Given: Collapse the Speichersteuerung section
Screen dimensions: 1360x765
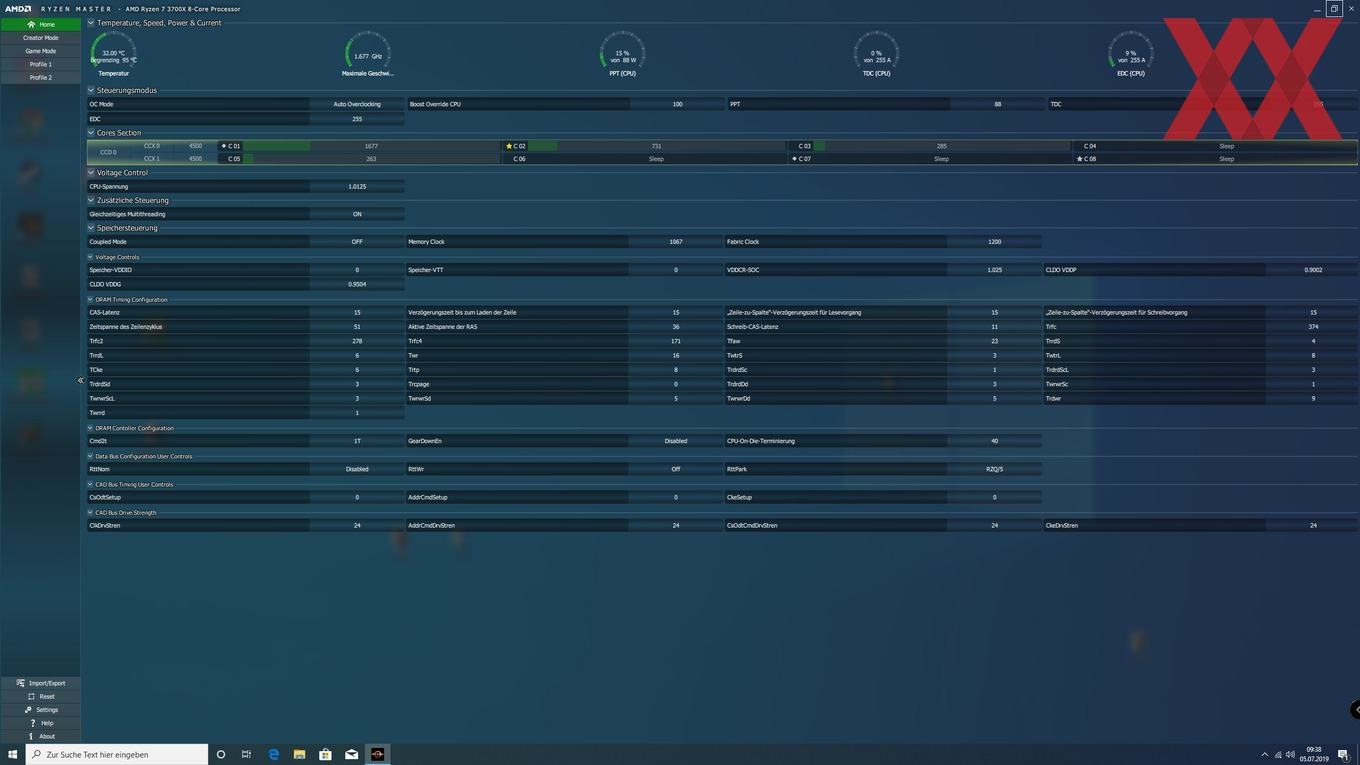Looking at the screenshot, I should pyautogui.click(x=91, y=228).
